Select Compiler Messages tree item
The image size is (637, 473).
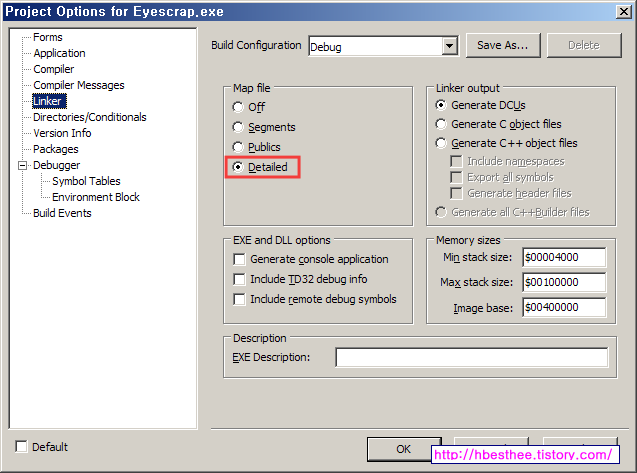pos(79,85)
